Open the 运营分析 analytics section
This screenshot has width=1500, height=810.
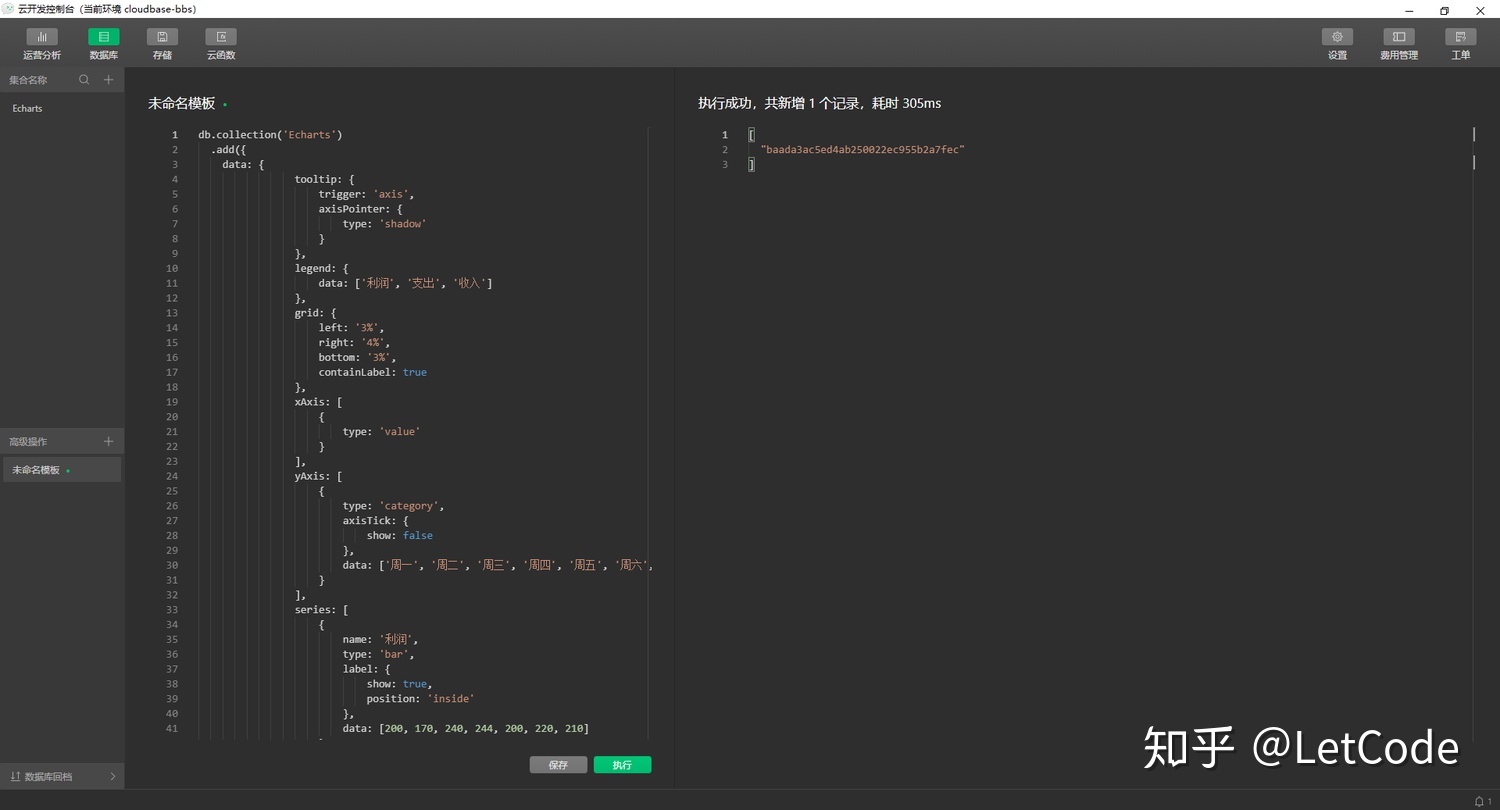(x=42, y=44)
